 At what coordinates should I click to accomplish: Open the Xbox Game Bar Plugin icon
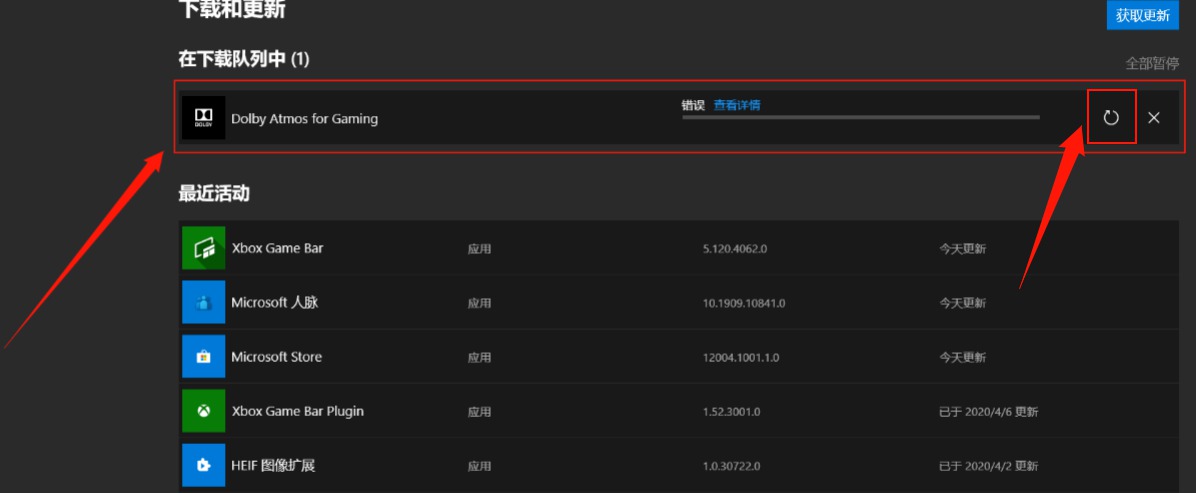pos(204,411)
